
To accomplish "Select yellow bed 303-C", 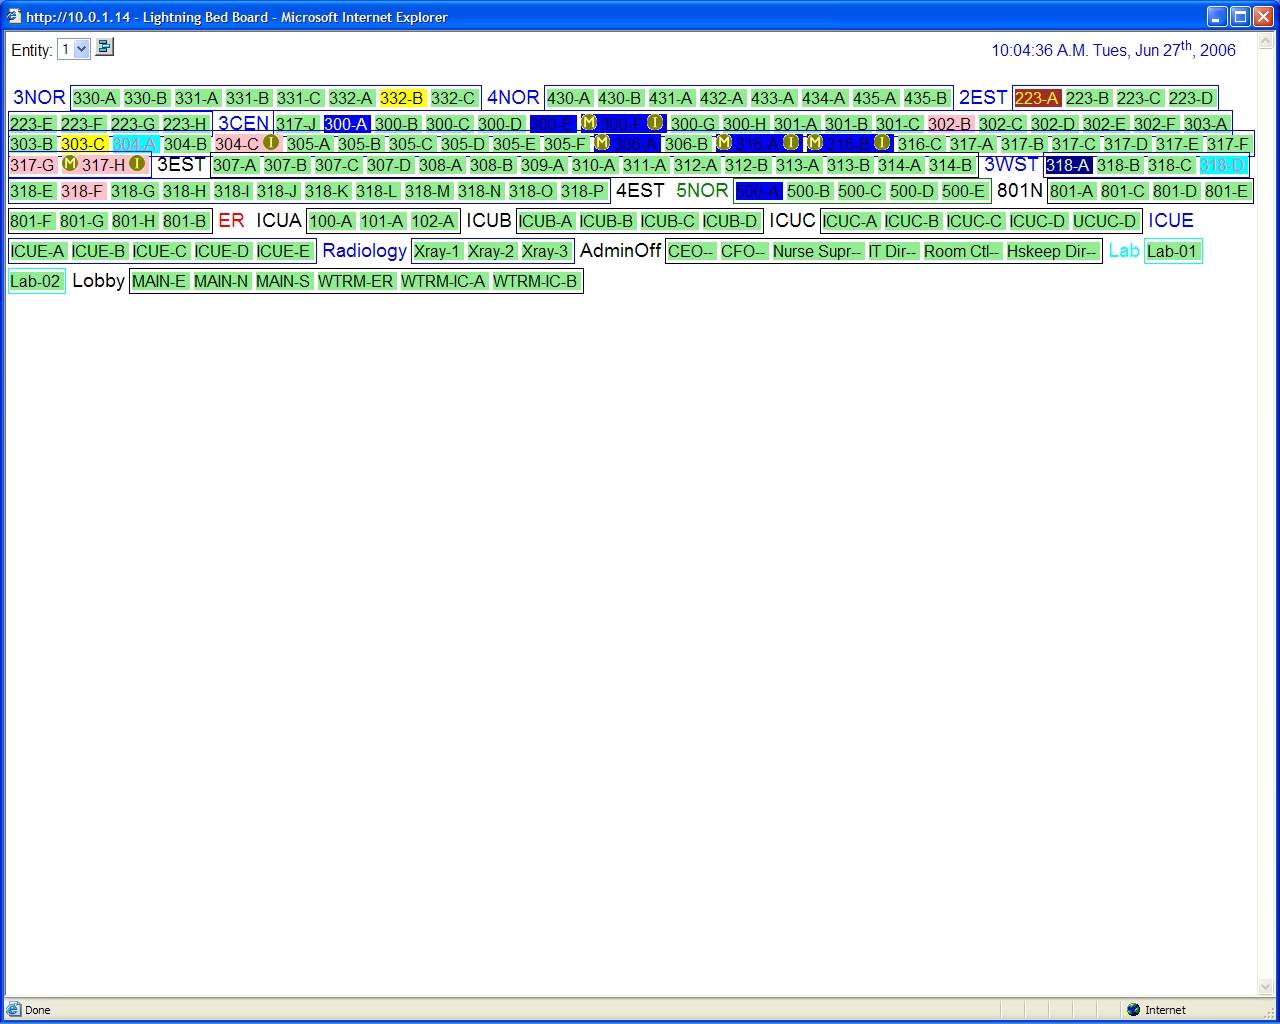I will coord(83,144).
